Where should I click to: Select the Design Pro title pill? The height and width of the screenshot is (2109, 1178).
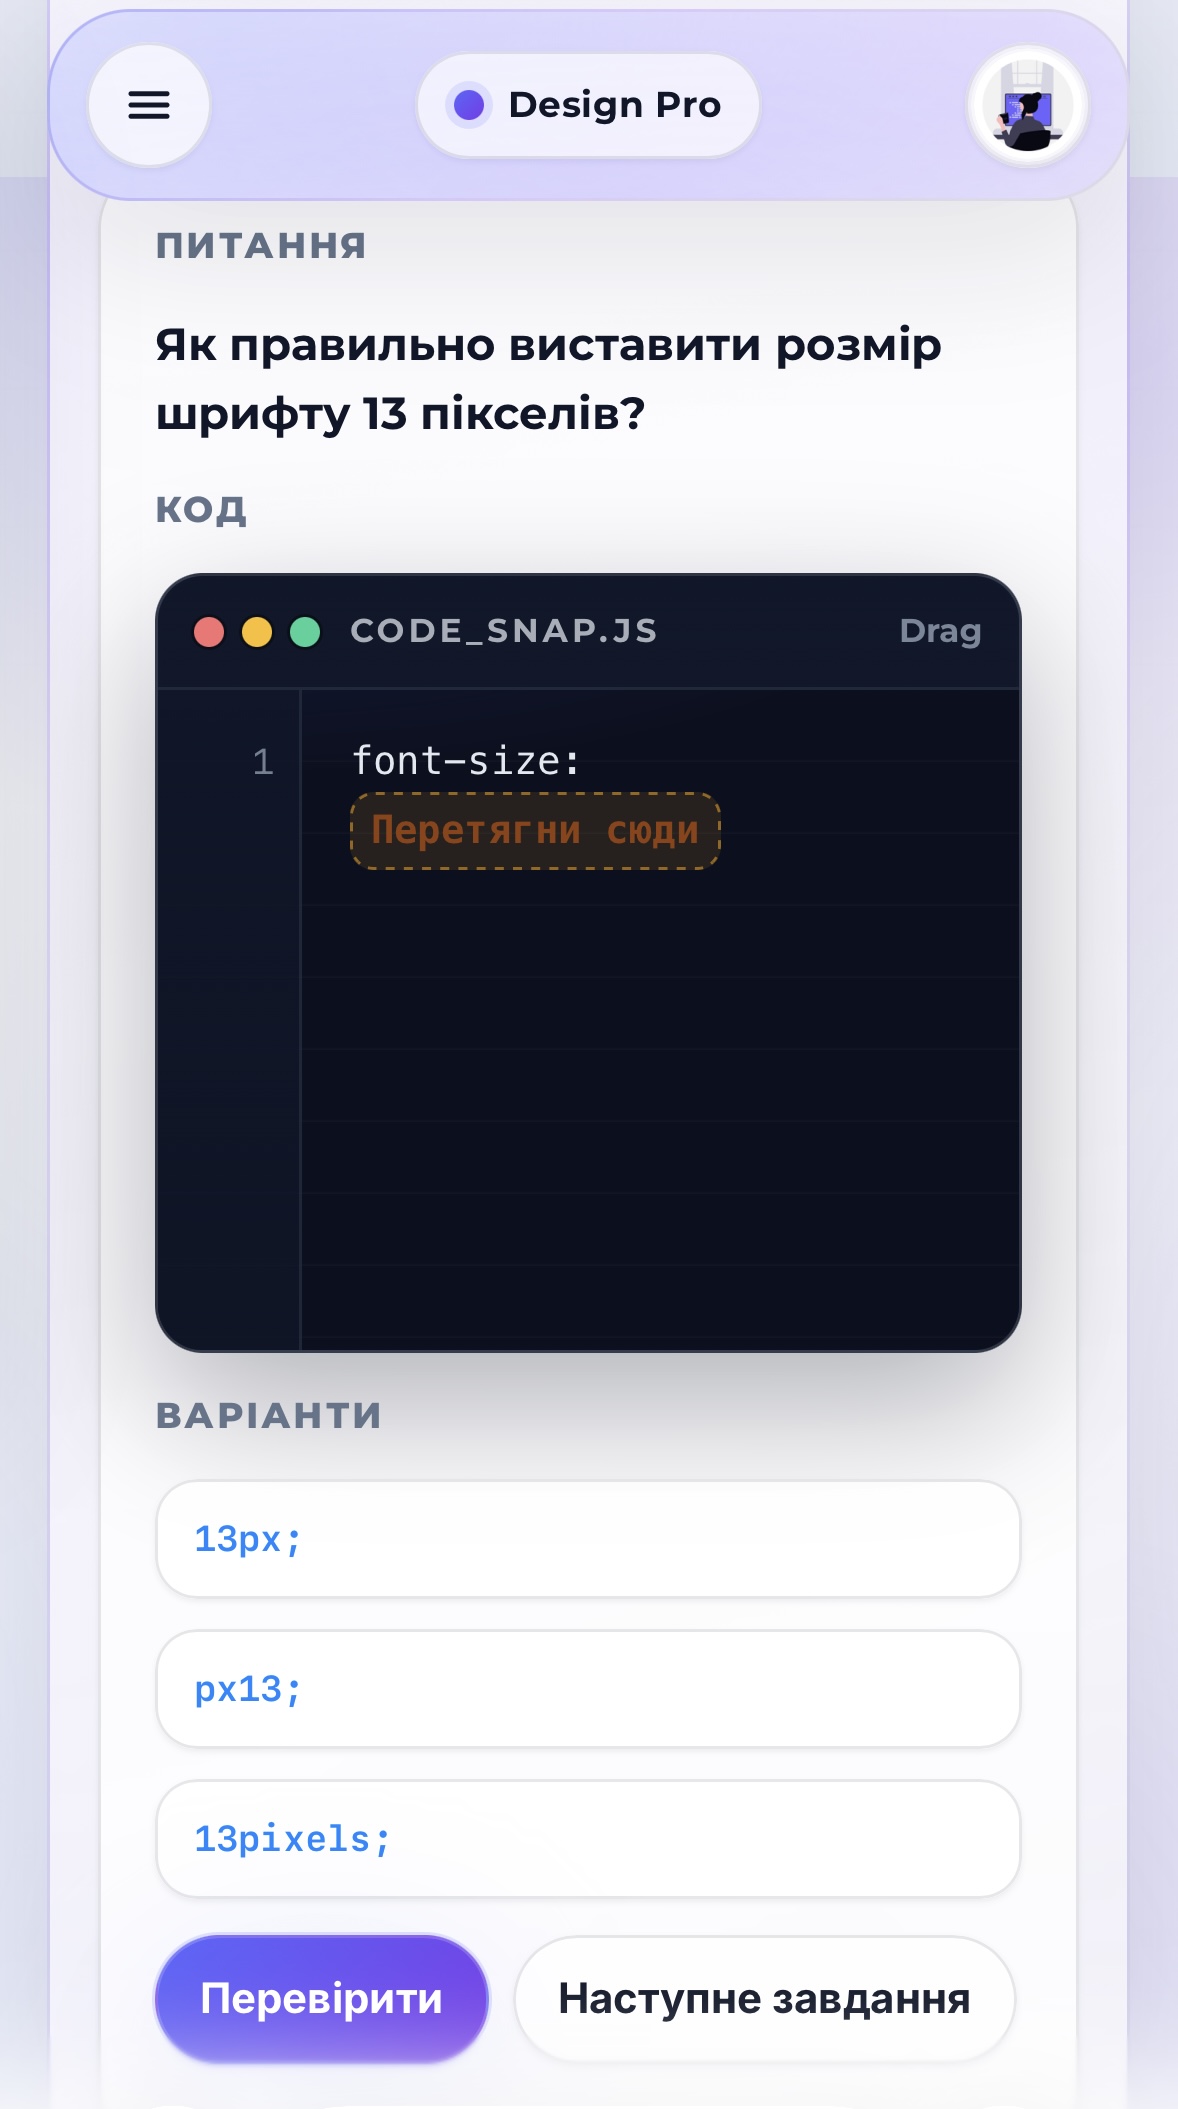coord(588,105)
